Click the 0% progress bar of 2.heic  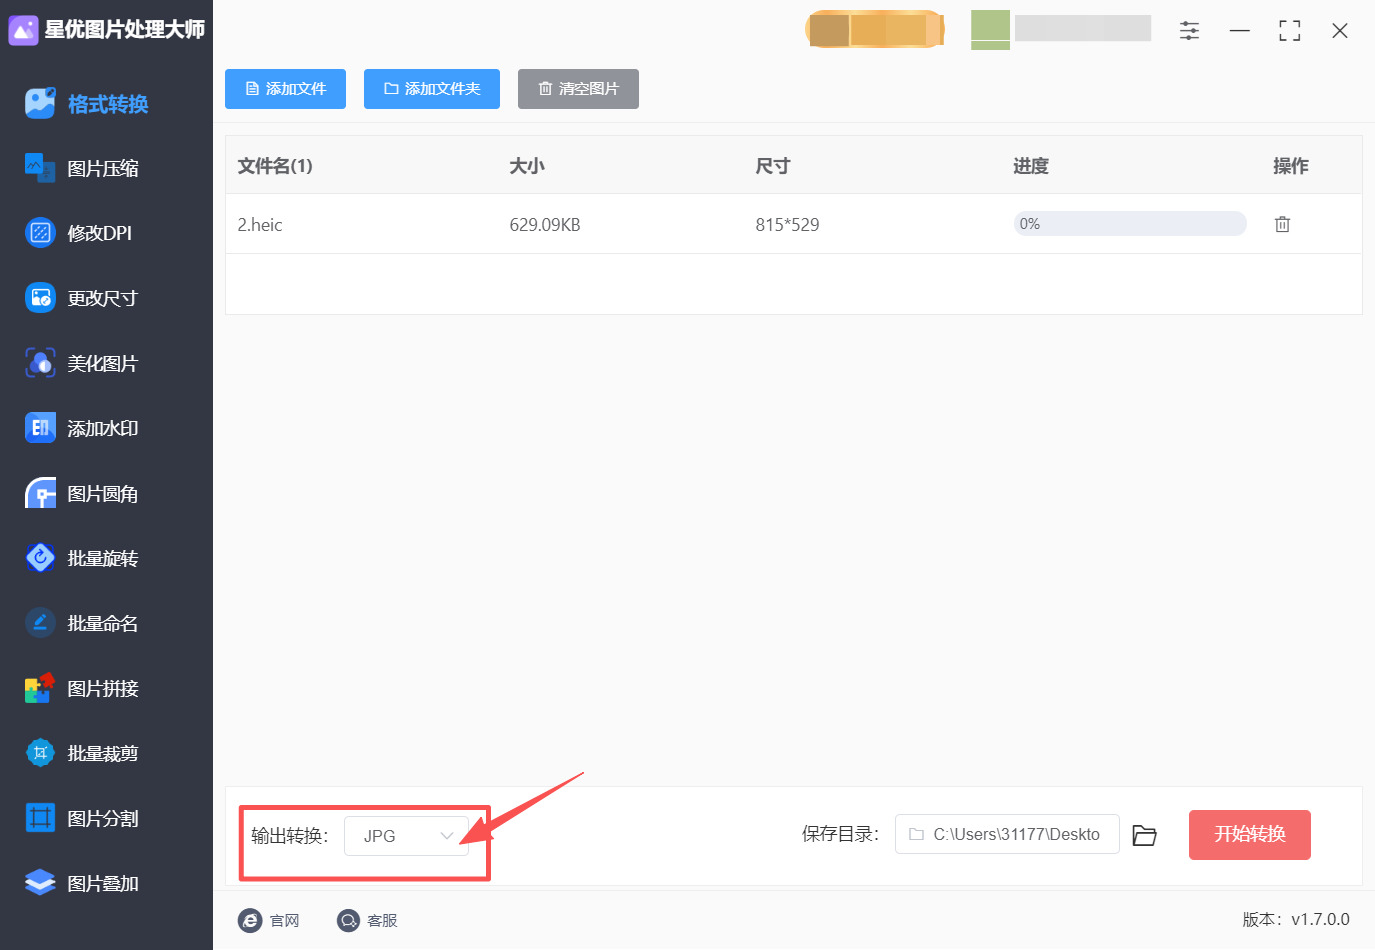[1129, 223]
